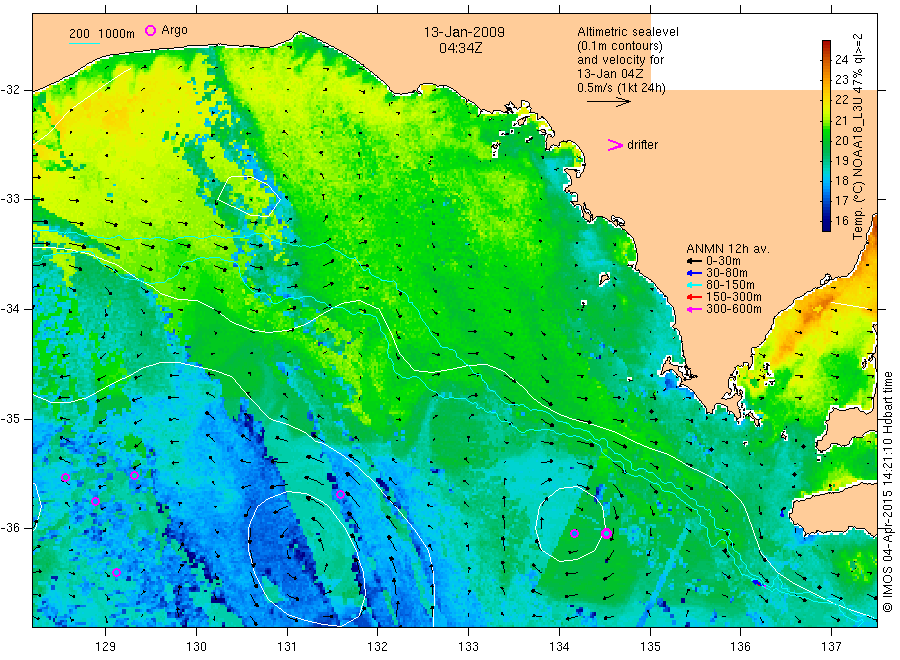Click the cyan 80-150m arrow in ANMN legend
The height and width of the screenshot is (660, 900).
[x=695, y=285]
